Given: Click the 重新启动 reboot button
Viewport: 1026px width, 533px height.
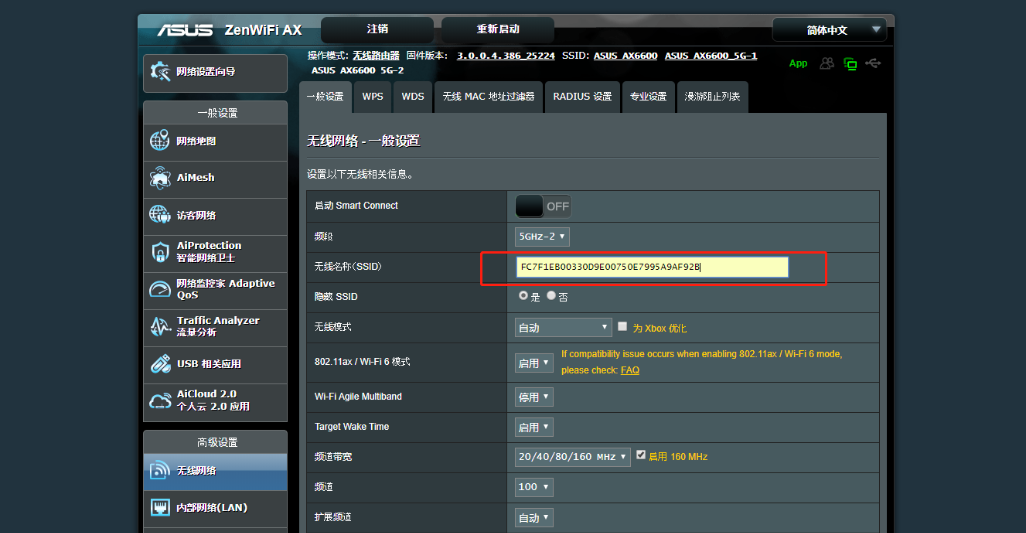Looking at the screenshot, I should (498, 29).
